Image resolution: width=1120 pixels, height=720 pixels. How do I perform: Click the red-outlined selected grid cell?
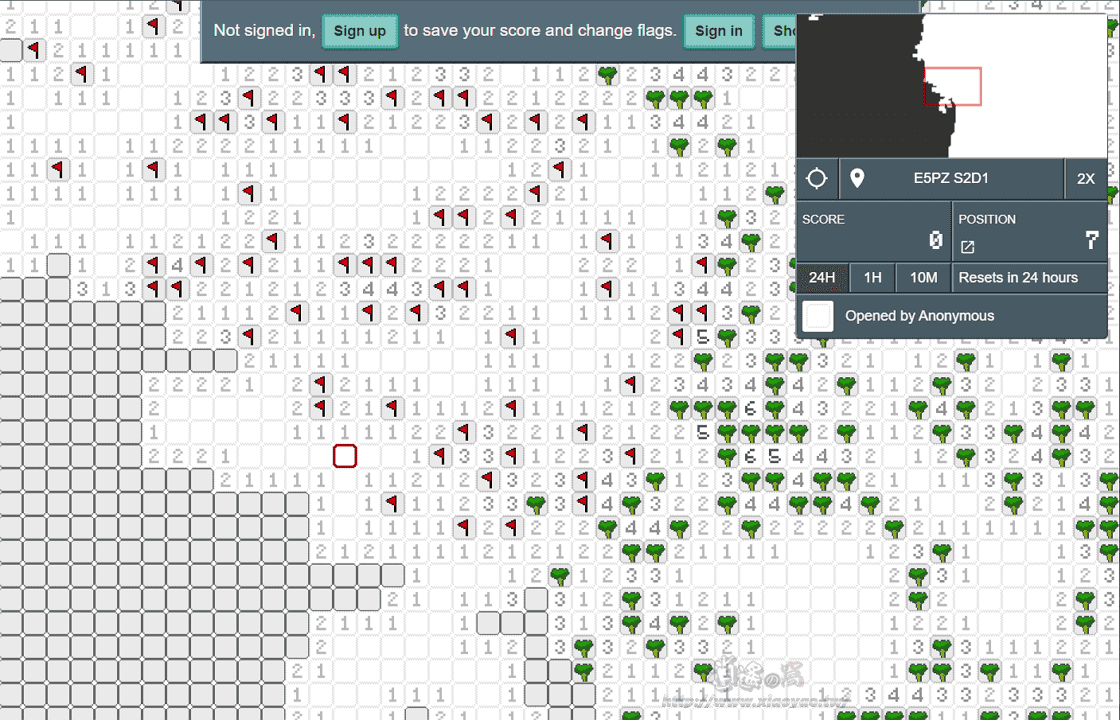click(x=345, y=456)
